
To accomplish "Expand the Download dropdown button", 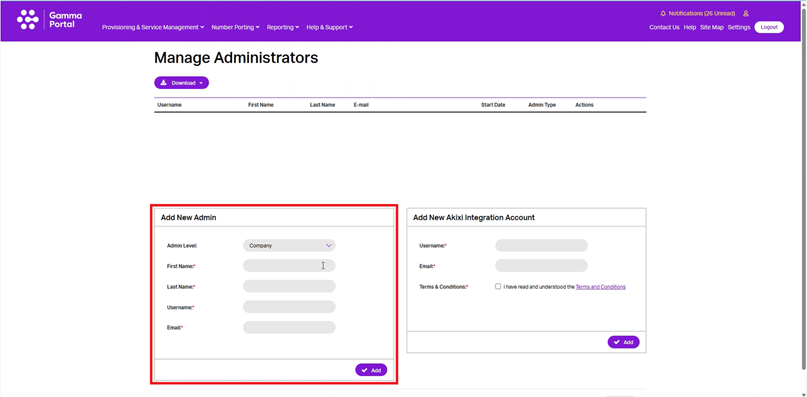I will click(x=182, y=83).
